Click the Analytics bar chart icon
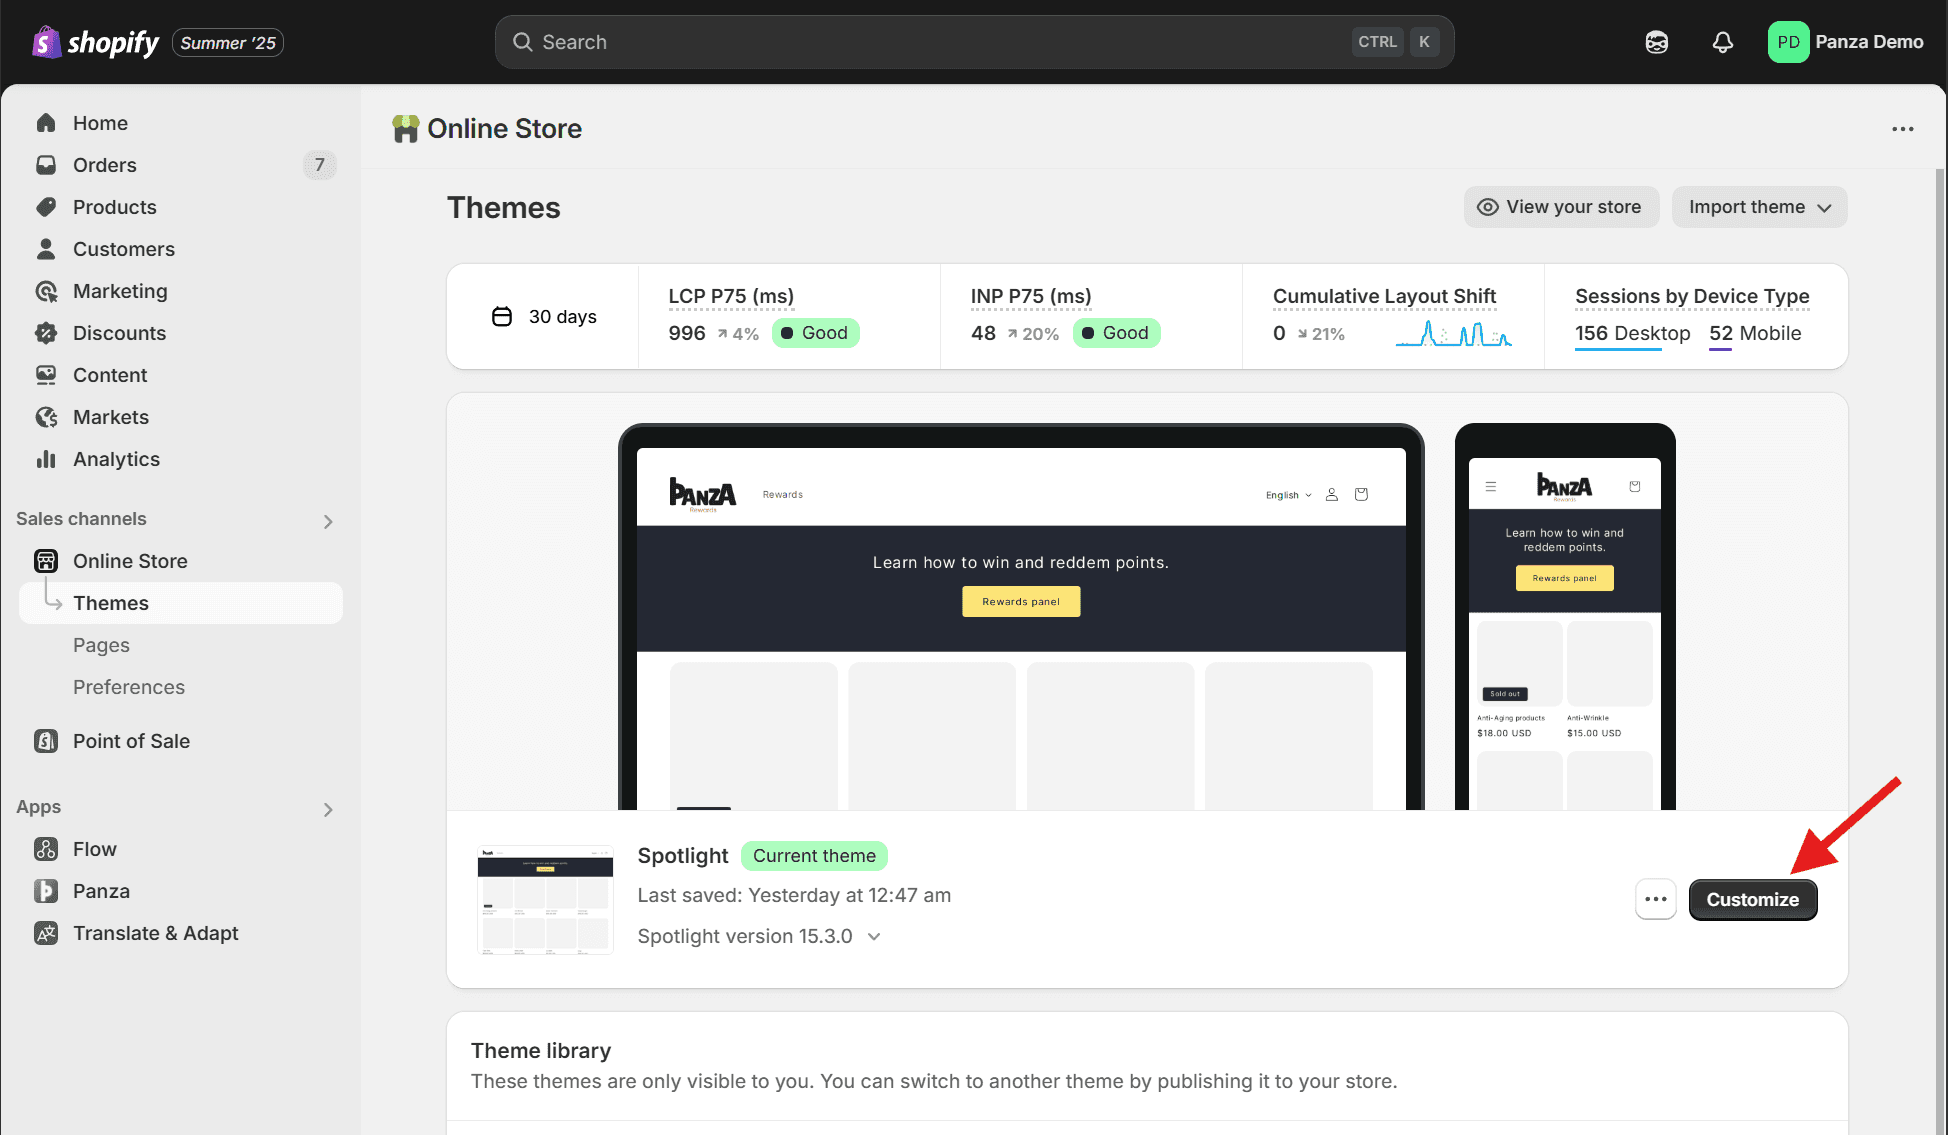The image size is (1948, 1135). 46,459
